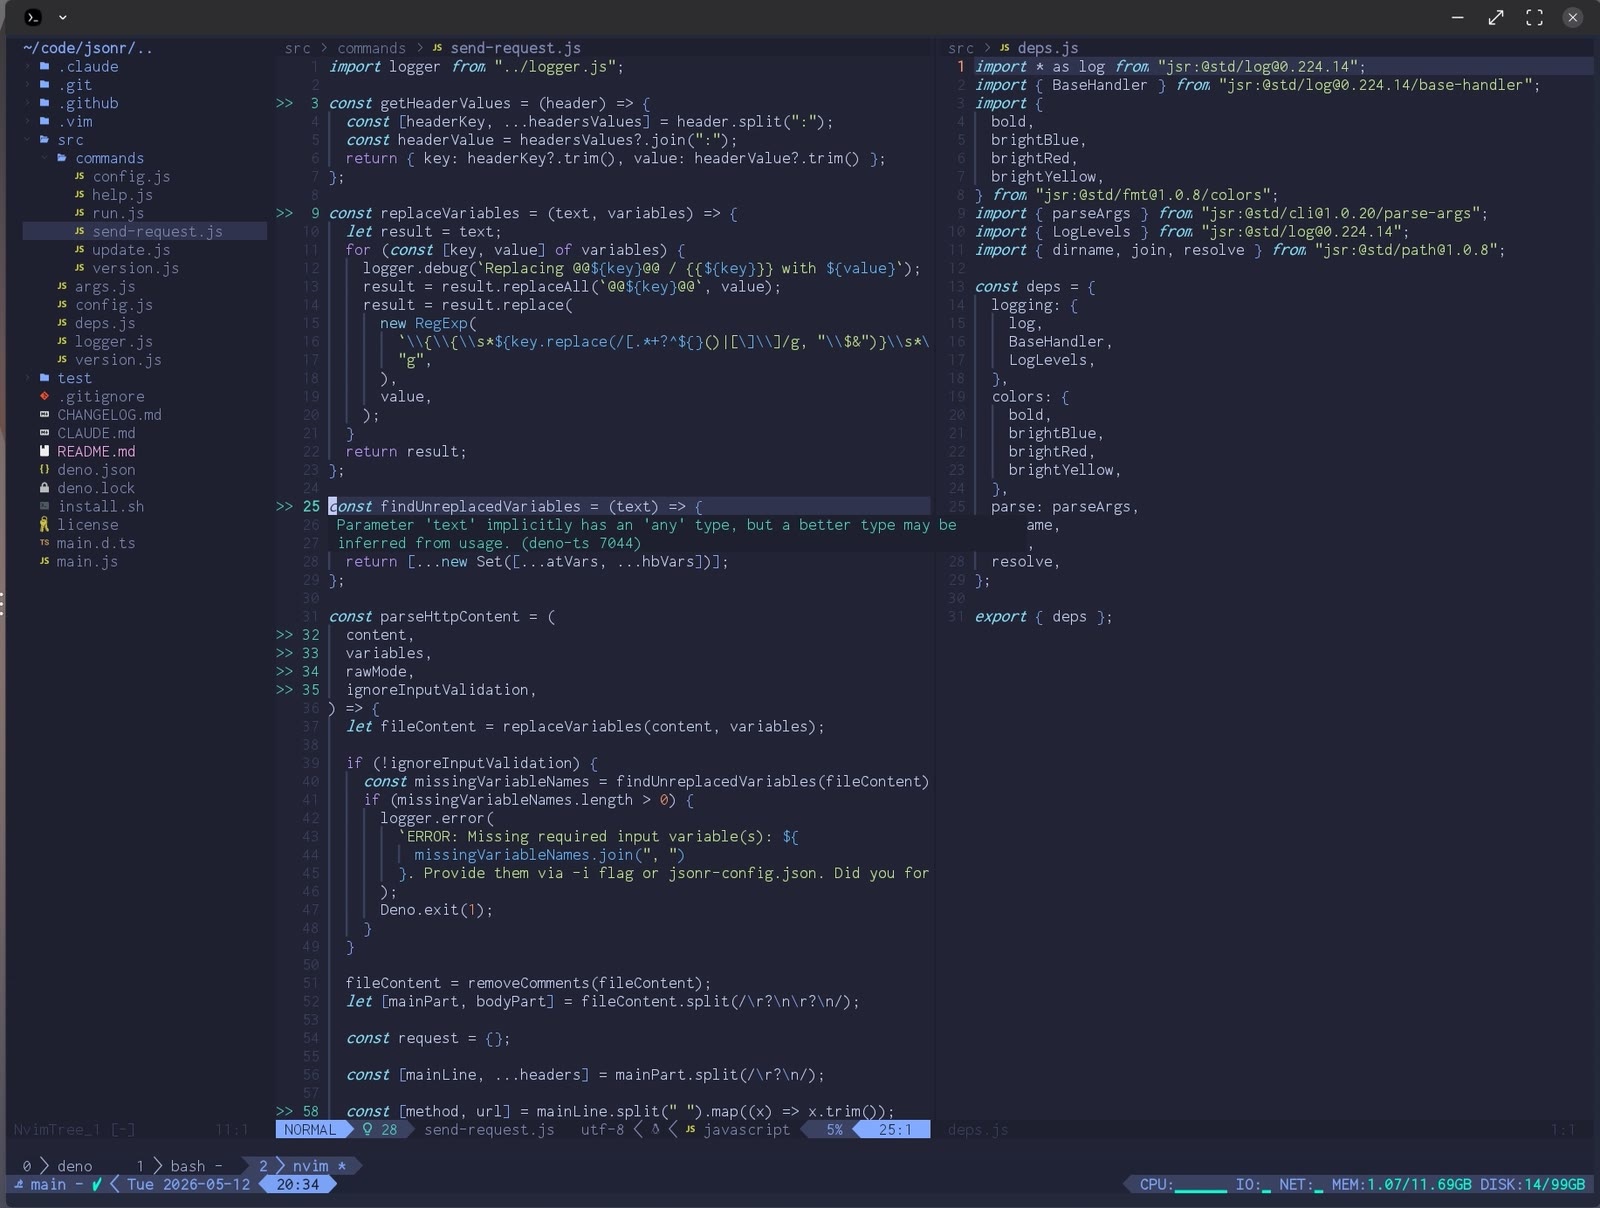Viewport: 1600px width, 1208px height.
Task: Click the test folder icon
Action: click(x=45, y=378)
